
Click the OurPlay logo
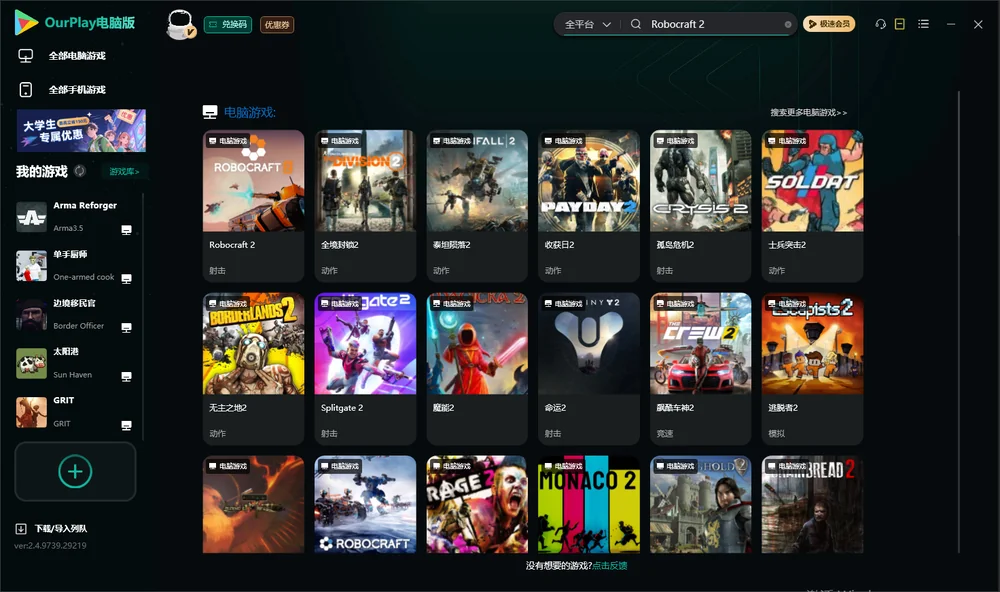pyautogui.click(x=74, y=23)
